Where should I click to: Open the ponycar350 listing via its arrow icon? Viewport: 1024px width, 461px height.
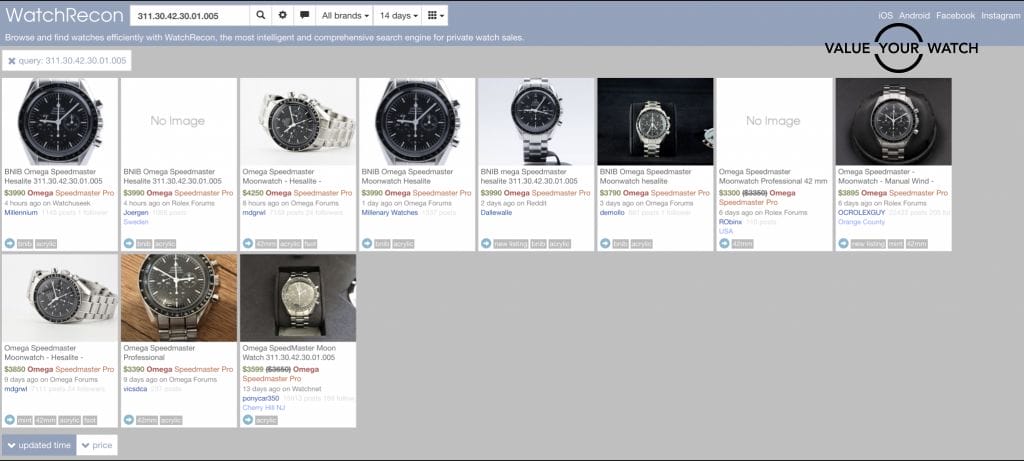tap(248, 420)
